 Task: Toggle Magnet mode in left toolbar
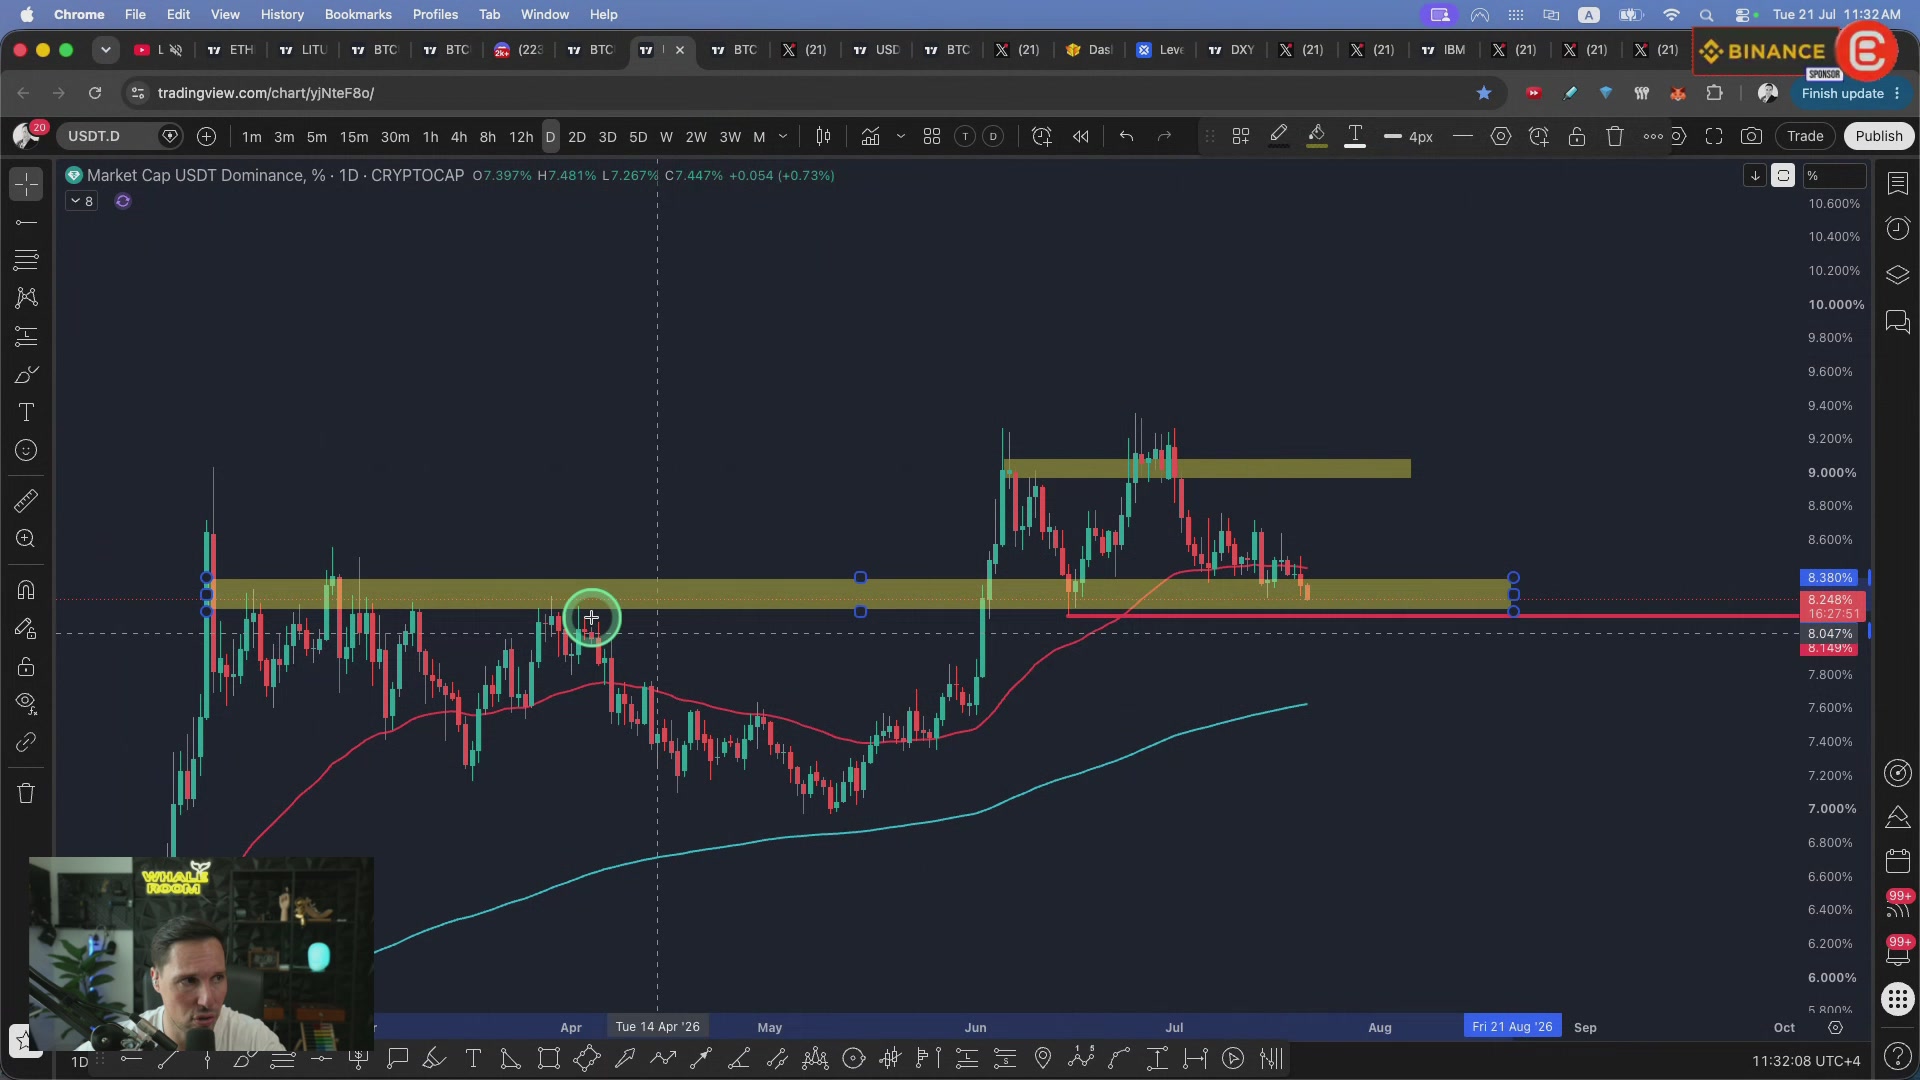(27, 590)
